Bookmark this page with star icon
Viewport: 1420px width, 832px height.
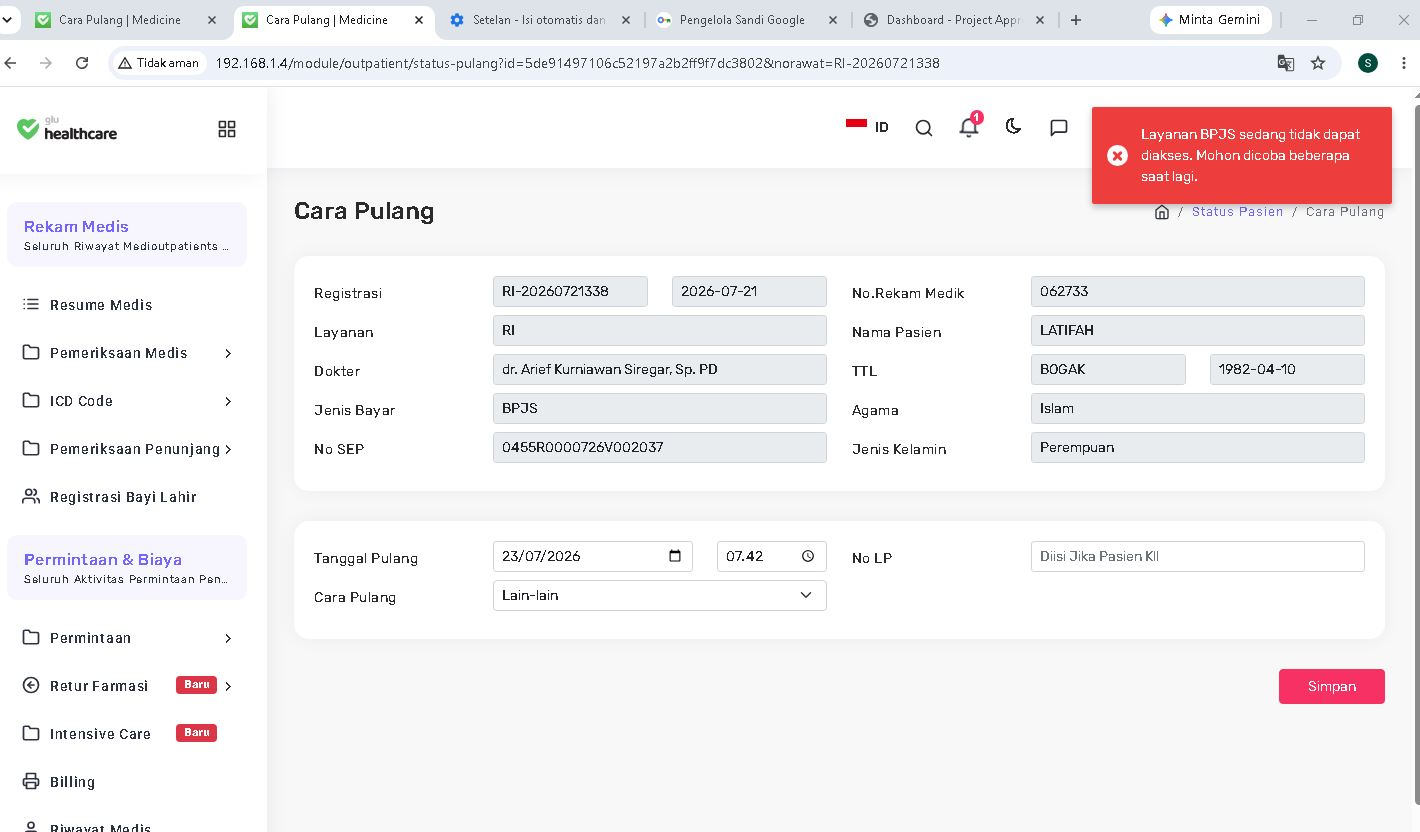pos(1318,63)
